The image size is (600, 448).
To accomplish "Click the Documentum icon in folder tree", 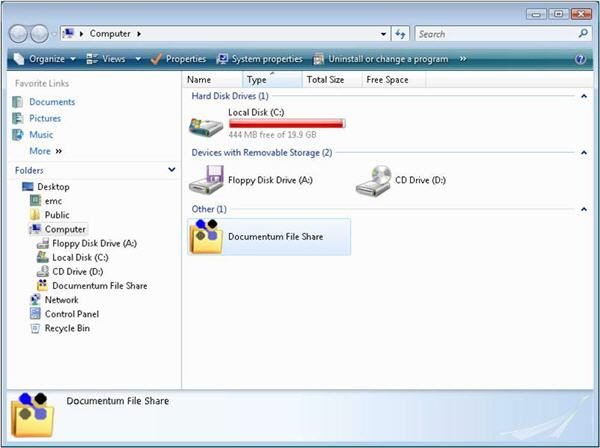I will click(42, 285).
